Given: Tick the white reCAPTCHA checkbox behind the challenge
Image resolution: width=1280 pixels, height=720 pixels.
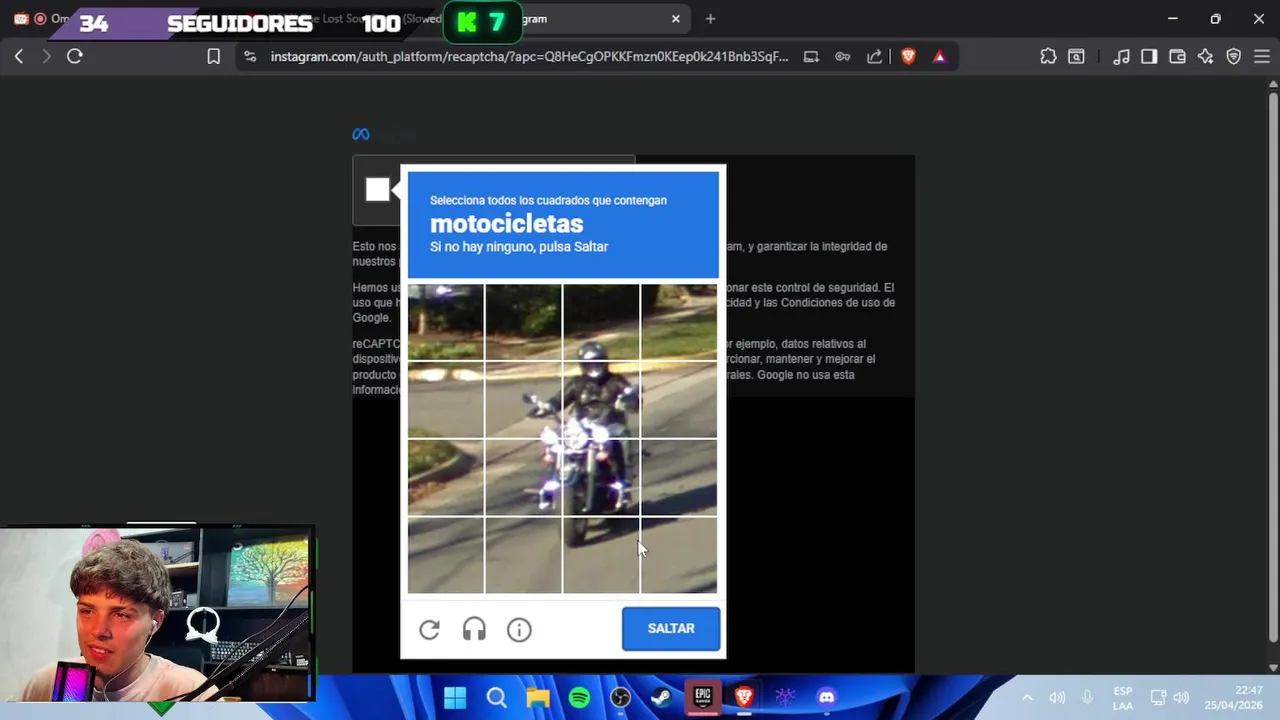Looking at the screenshot, I should click(x=377, y=189).
